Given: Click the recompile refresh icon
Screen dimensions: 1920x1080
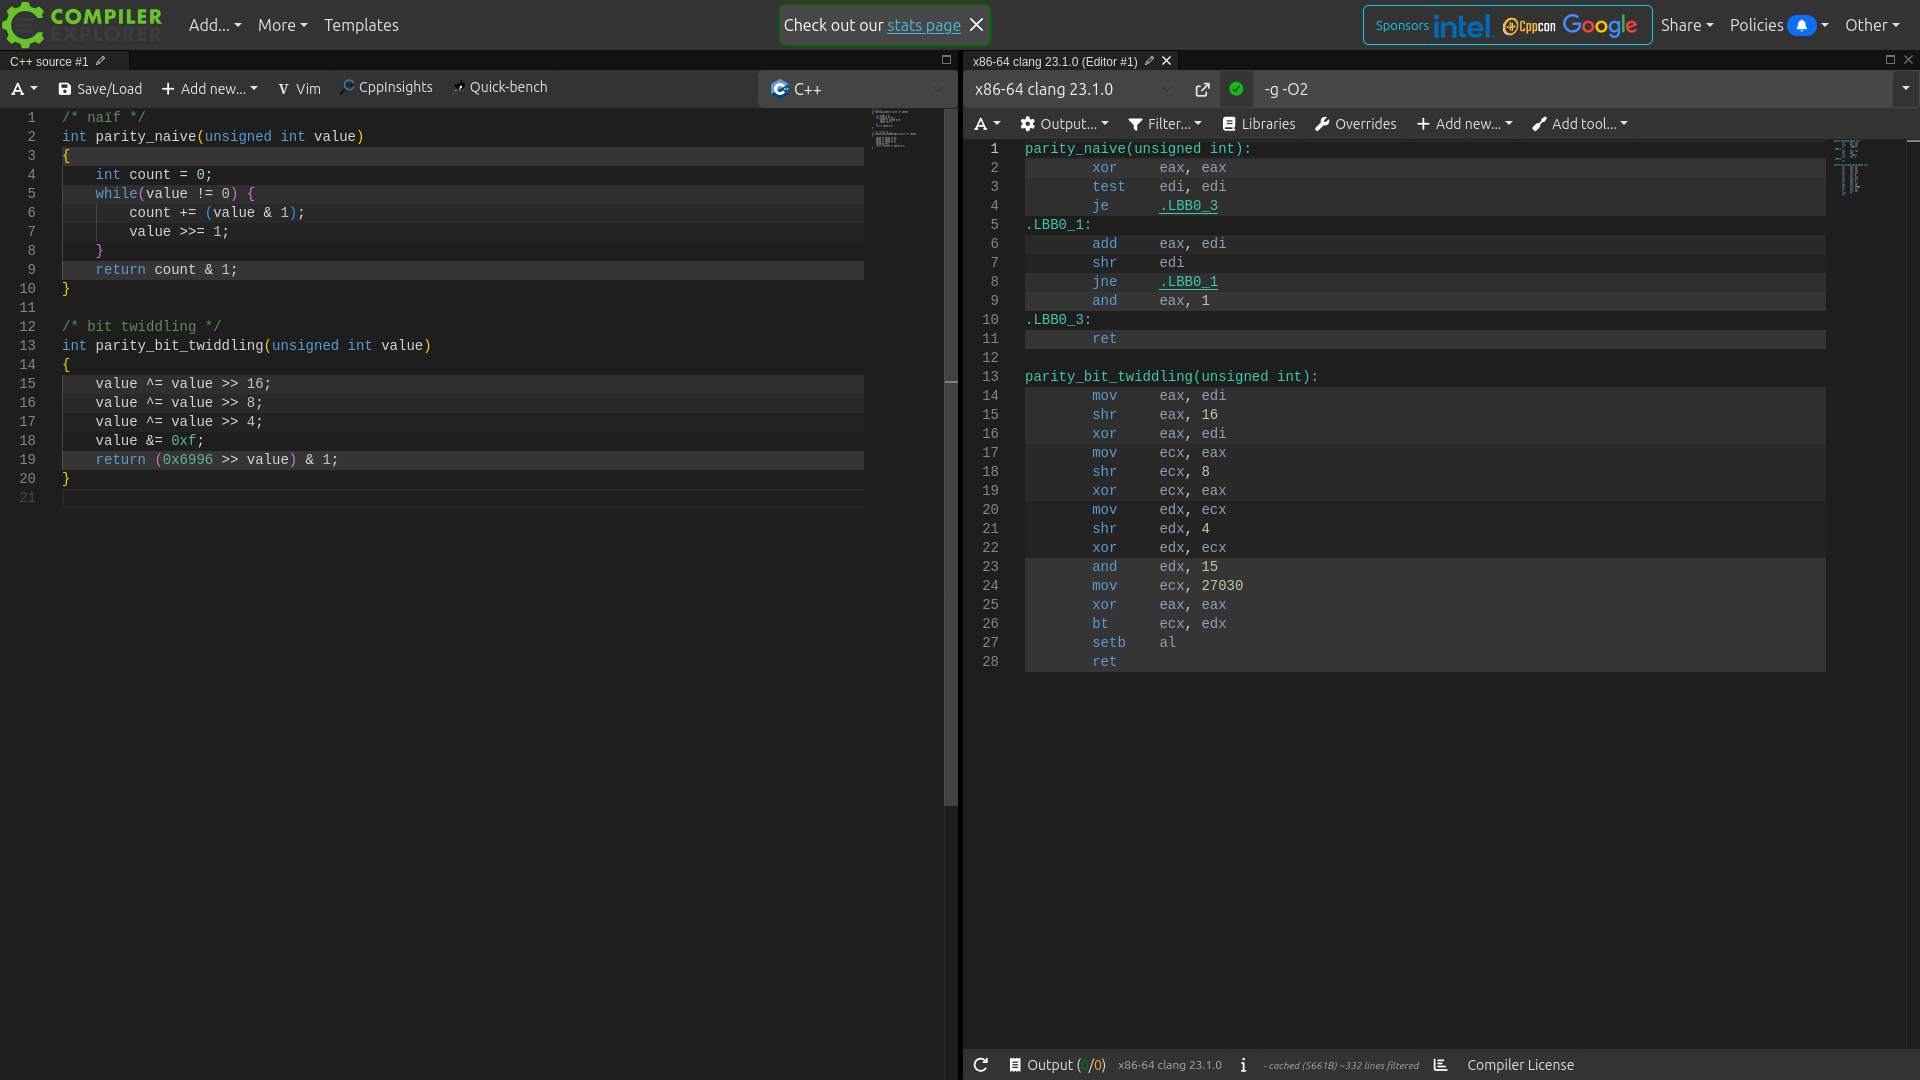Looking at the screenshot, I should [x=981, y=1065].
